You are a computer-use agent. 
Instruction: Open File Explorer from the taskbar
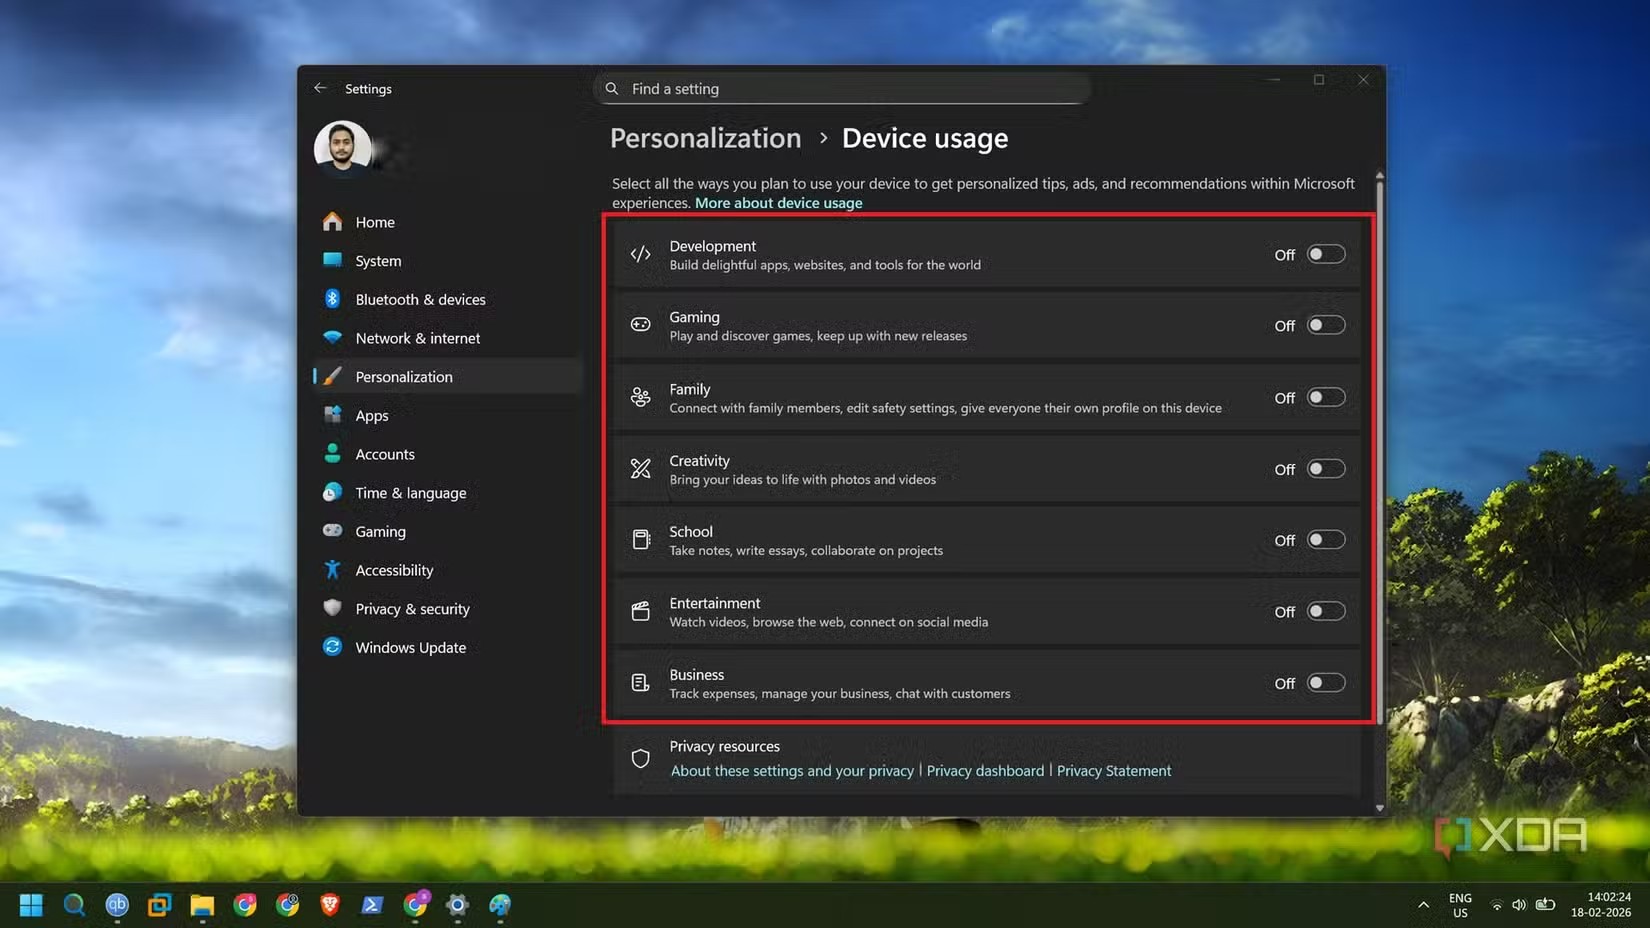click(x=202, y=905)
